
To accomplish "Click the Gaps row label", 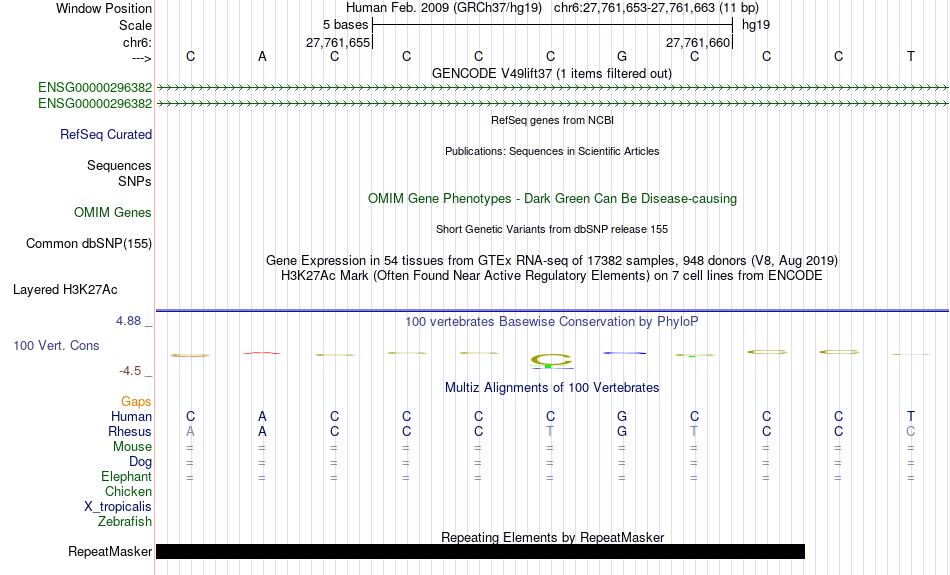I will click(136, 401).
